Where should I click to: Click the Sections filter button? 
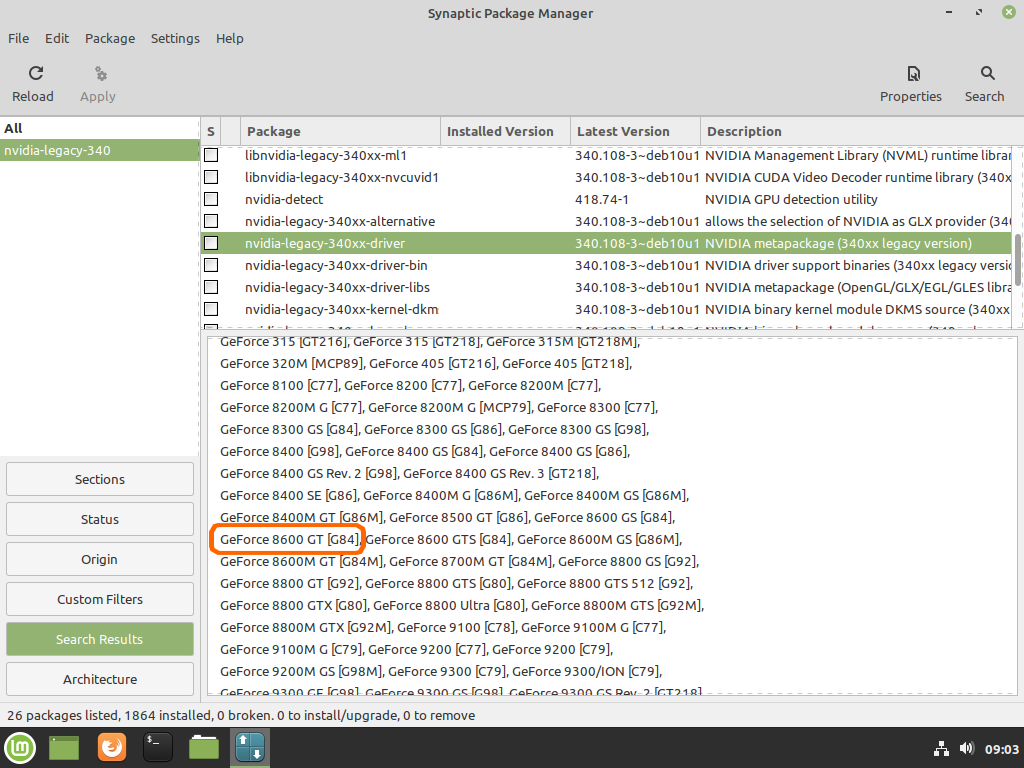tap(100, 479)
